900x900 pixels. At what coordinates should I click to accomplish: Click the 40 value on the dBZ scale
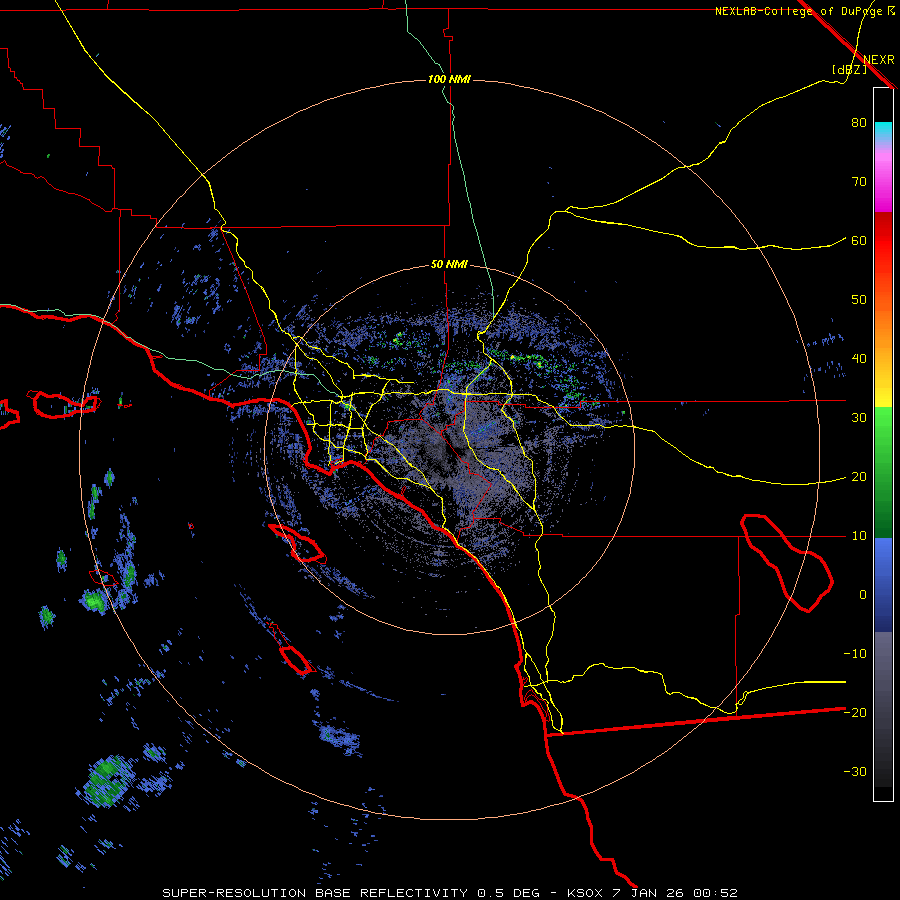[859, 359]
